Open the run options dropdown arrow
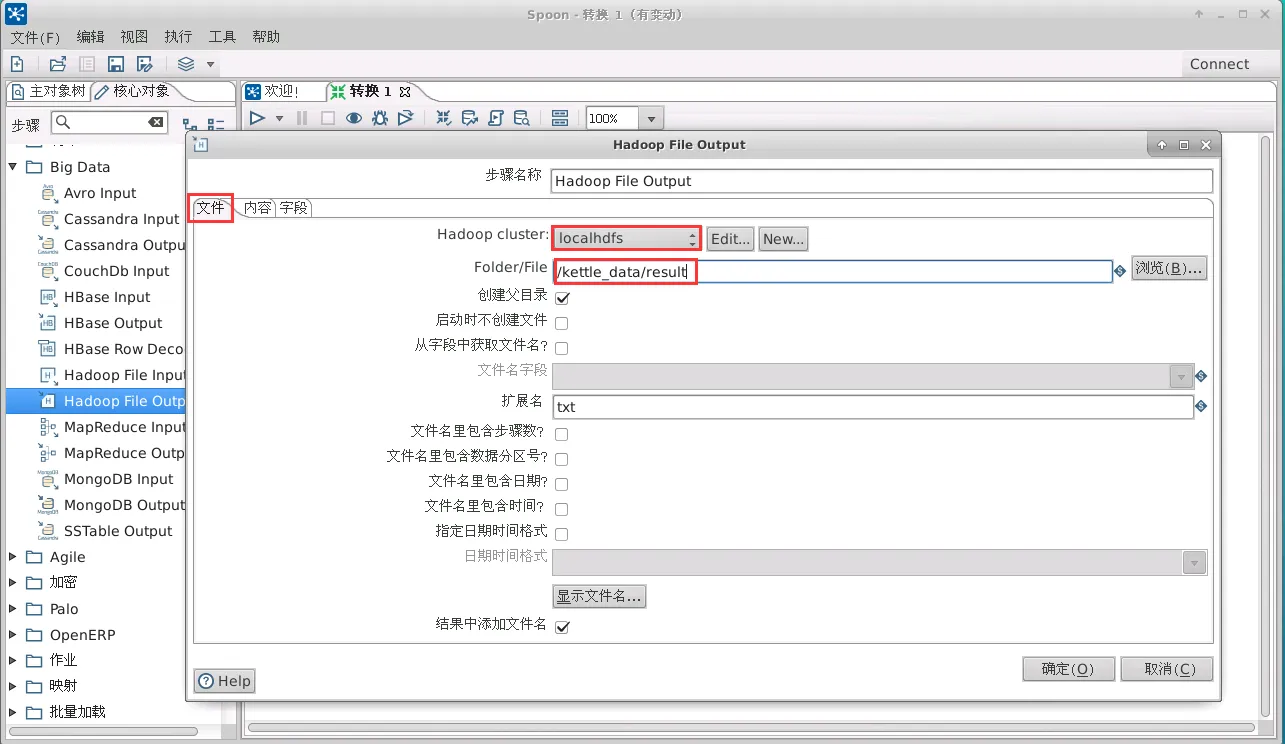This screenshot has height=744, width=1285. 279,118
